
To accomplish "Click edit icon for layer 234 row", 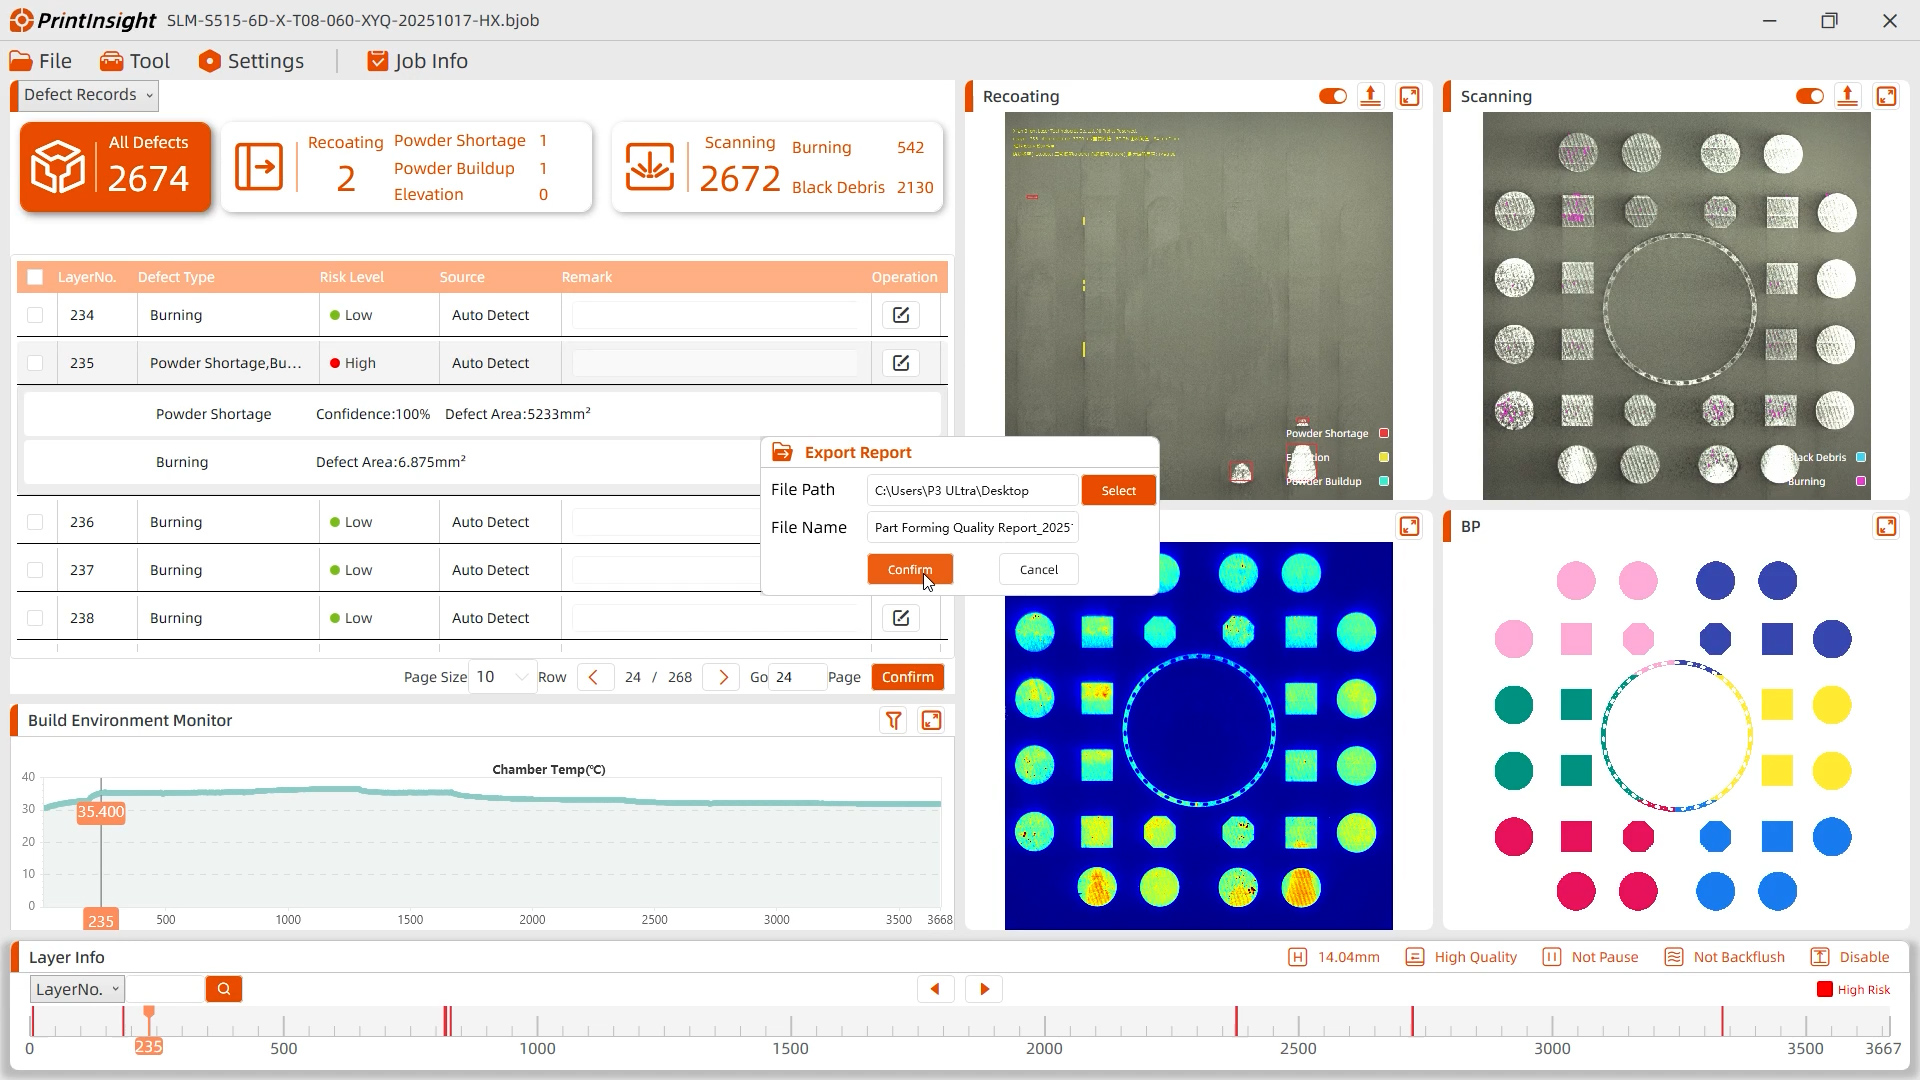I will pos(901,315).
